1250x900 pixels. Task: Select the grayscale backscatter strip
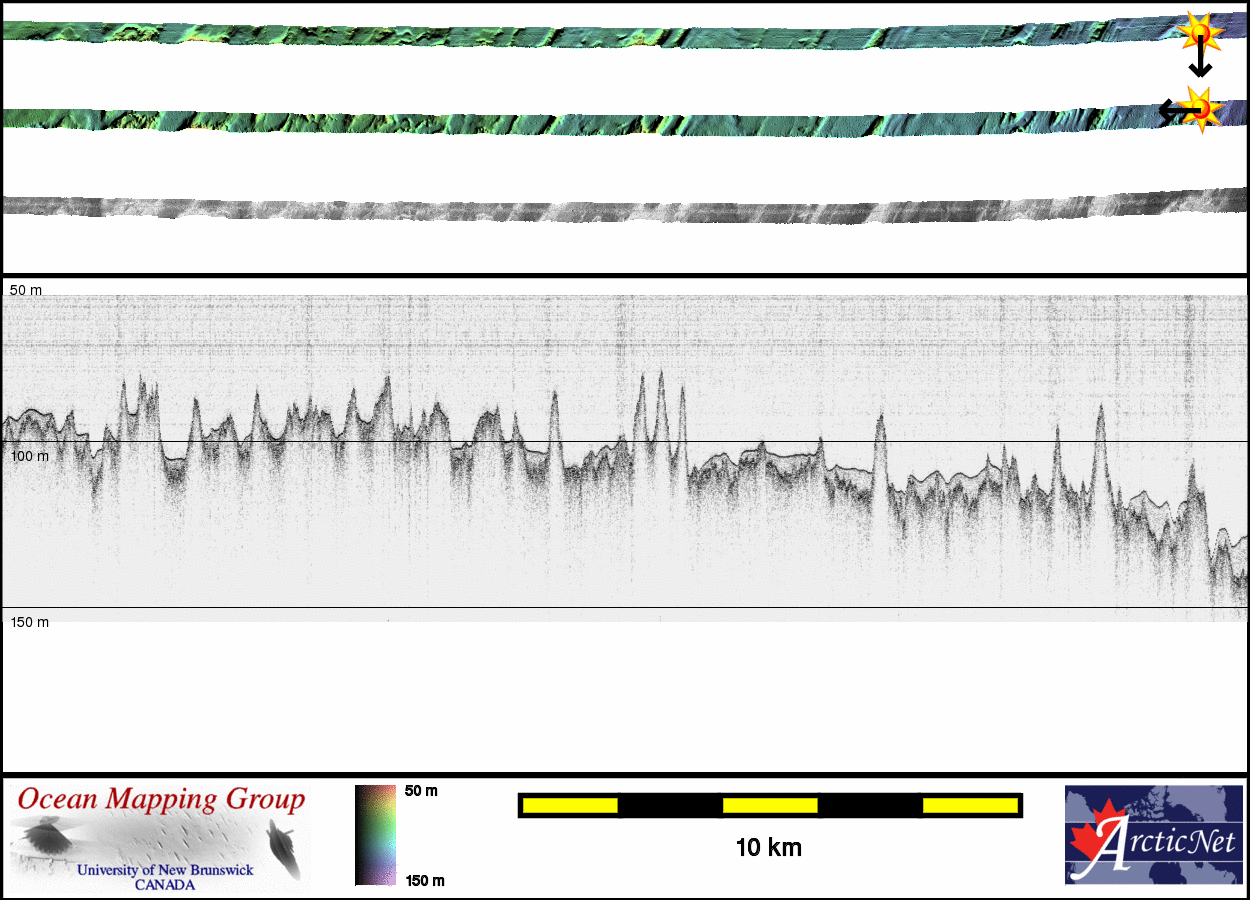600,210
